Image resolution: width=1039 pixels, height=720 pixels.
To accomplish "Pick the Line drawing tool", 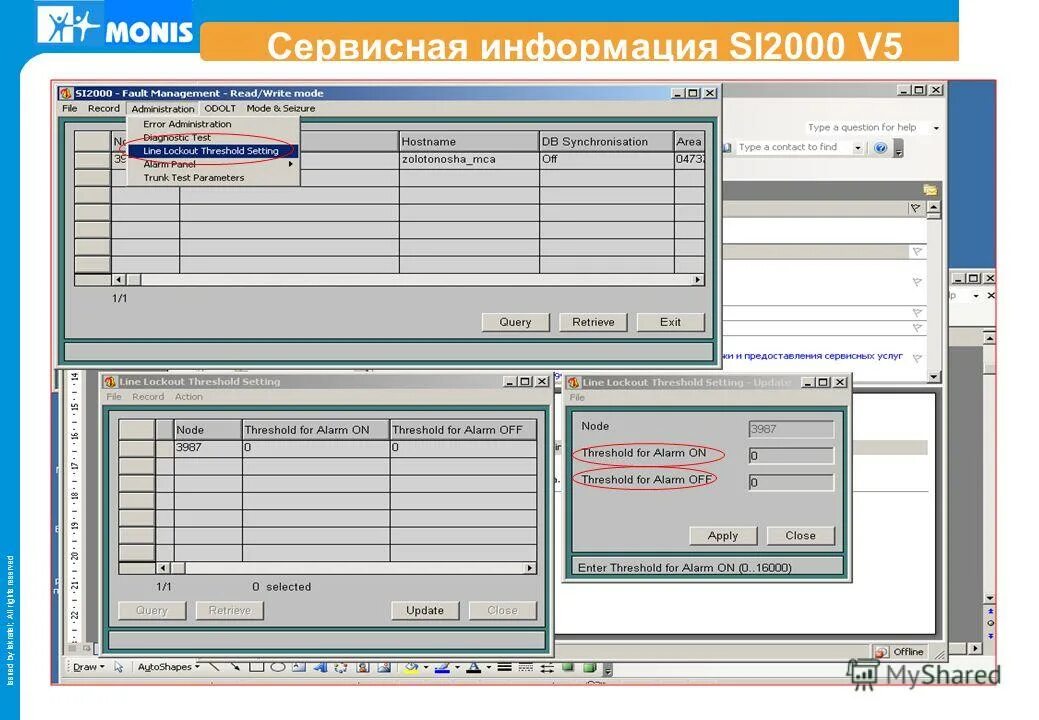I will (214, 666).
